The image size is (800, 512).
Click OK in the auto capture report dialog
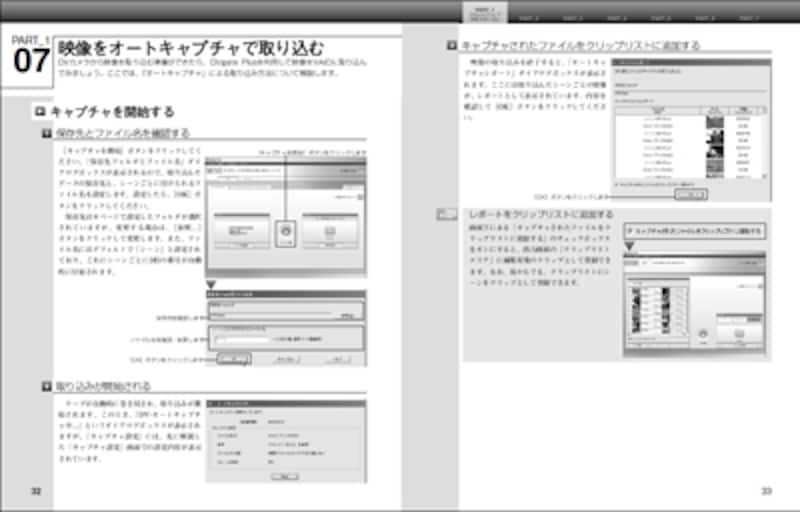point(691,194)
